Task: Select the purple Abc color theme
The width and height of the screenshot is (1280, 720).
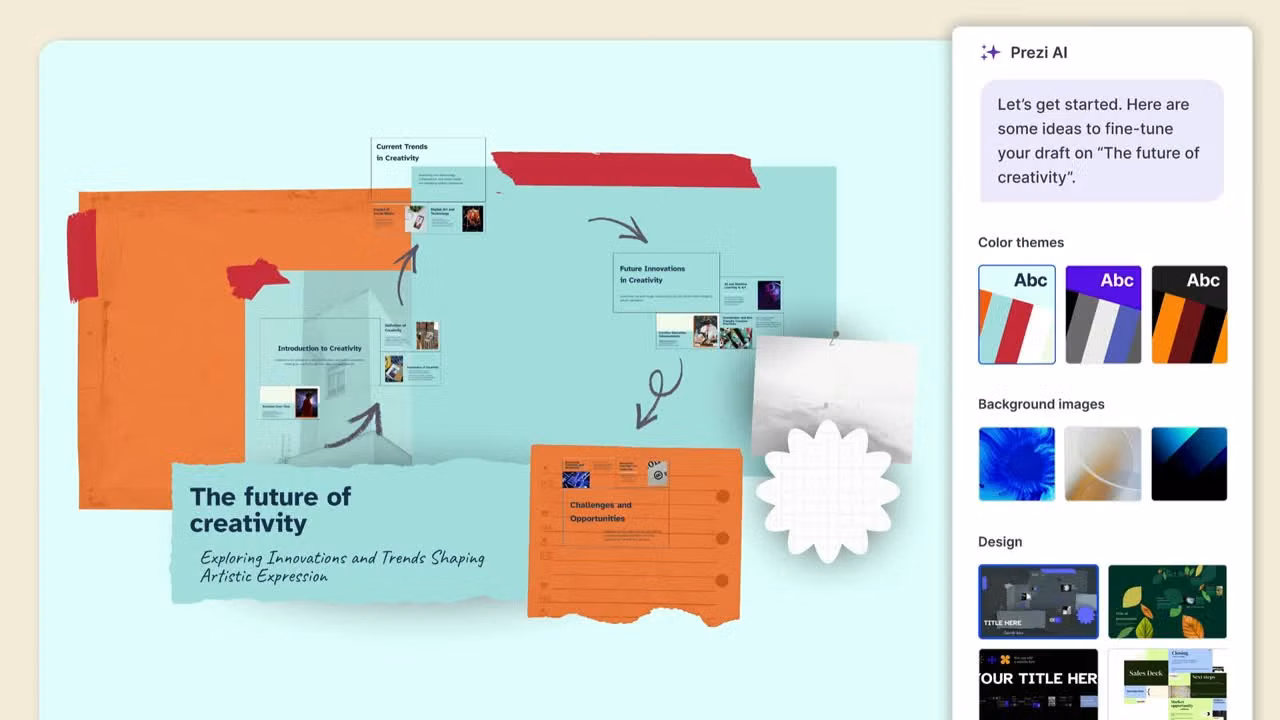Action: (1103, 313)
